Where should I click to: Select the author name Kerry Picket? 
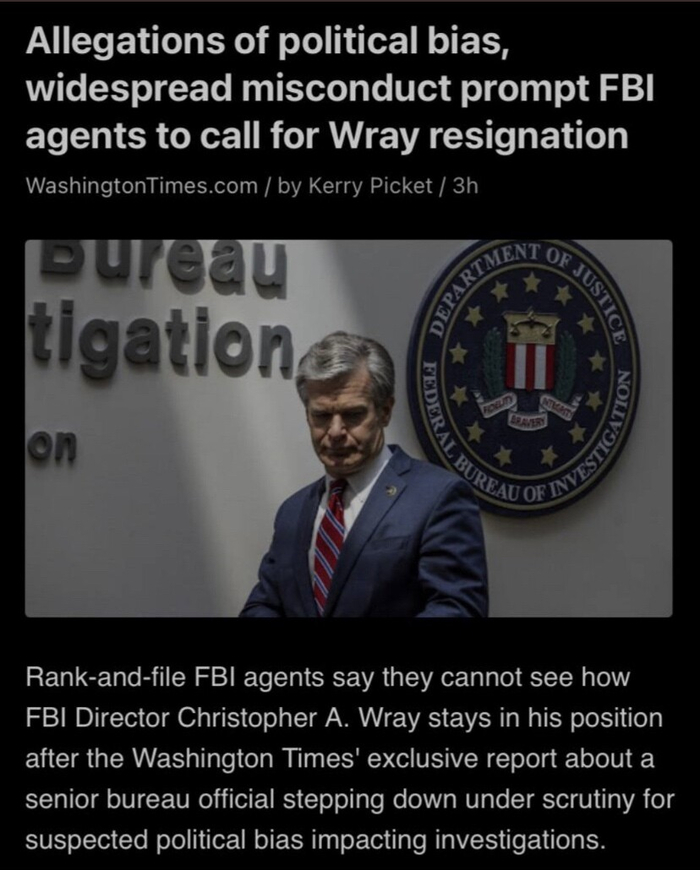tap(370, 186)
